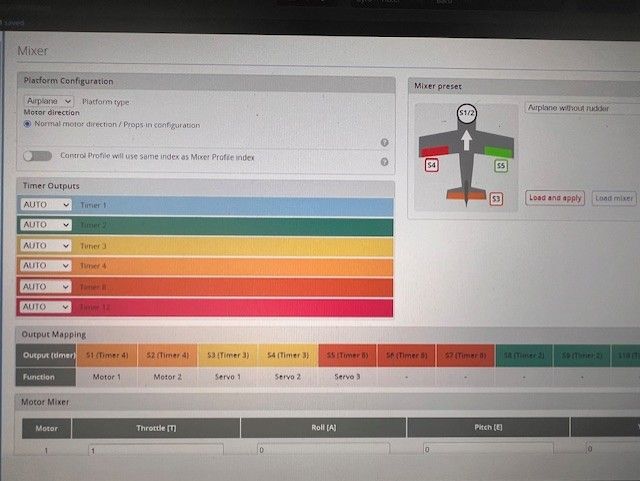640x481 pixels.
Task: Click the S1 (Timer 4) output mapping cell
Action: coord(106,355)
